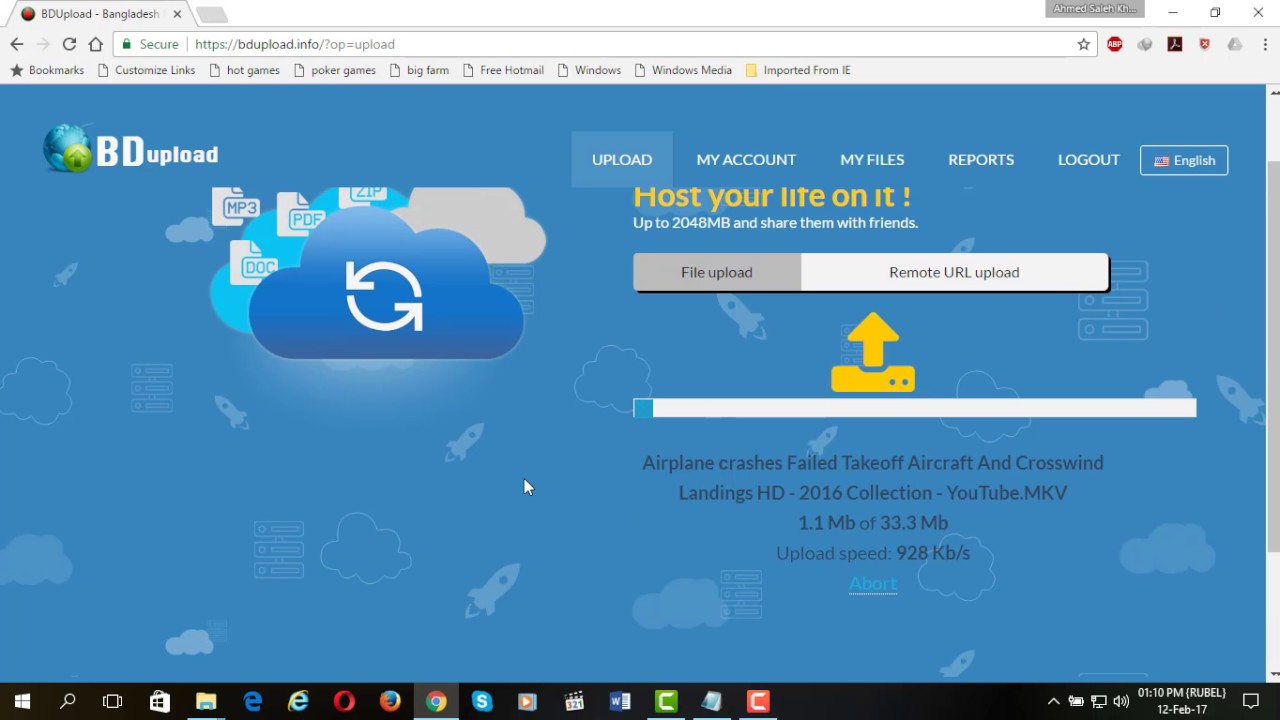This screenshot has height=720, width=1280.
Task: Reload the page with the refresh icon
Action: click(69, 44)
